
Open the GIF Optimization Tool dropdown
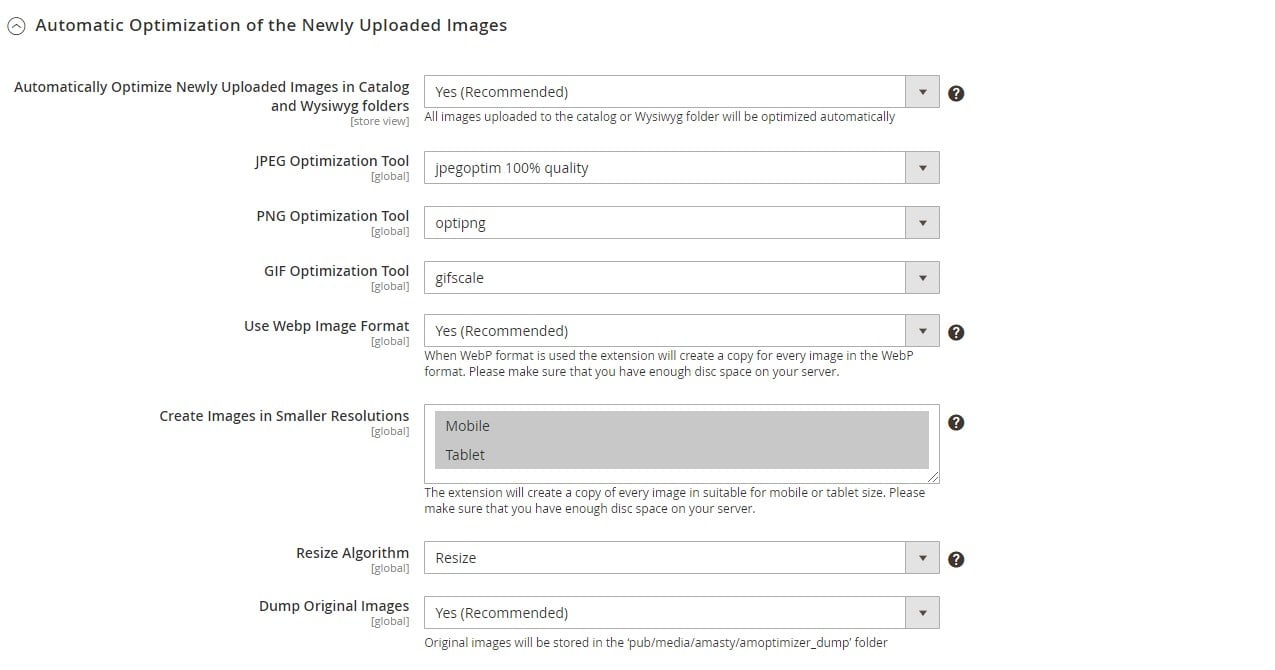pyautogui.click(x=681, y=278)
